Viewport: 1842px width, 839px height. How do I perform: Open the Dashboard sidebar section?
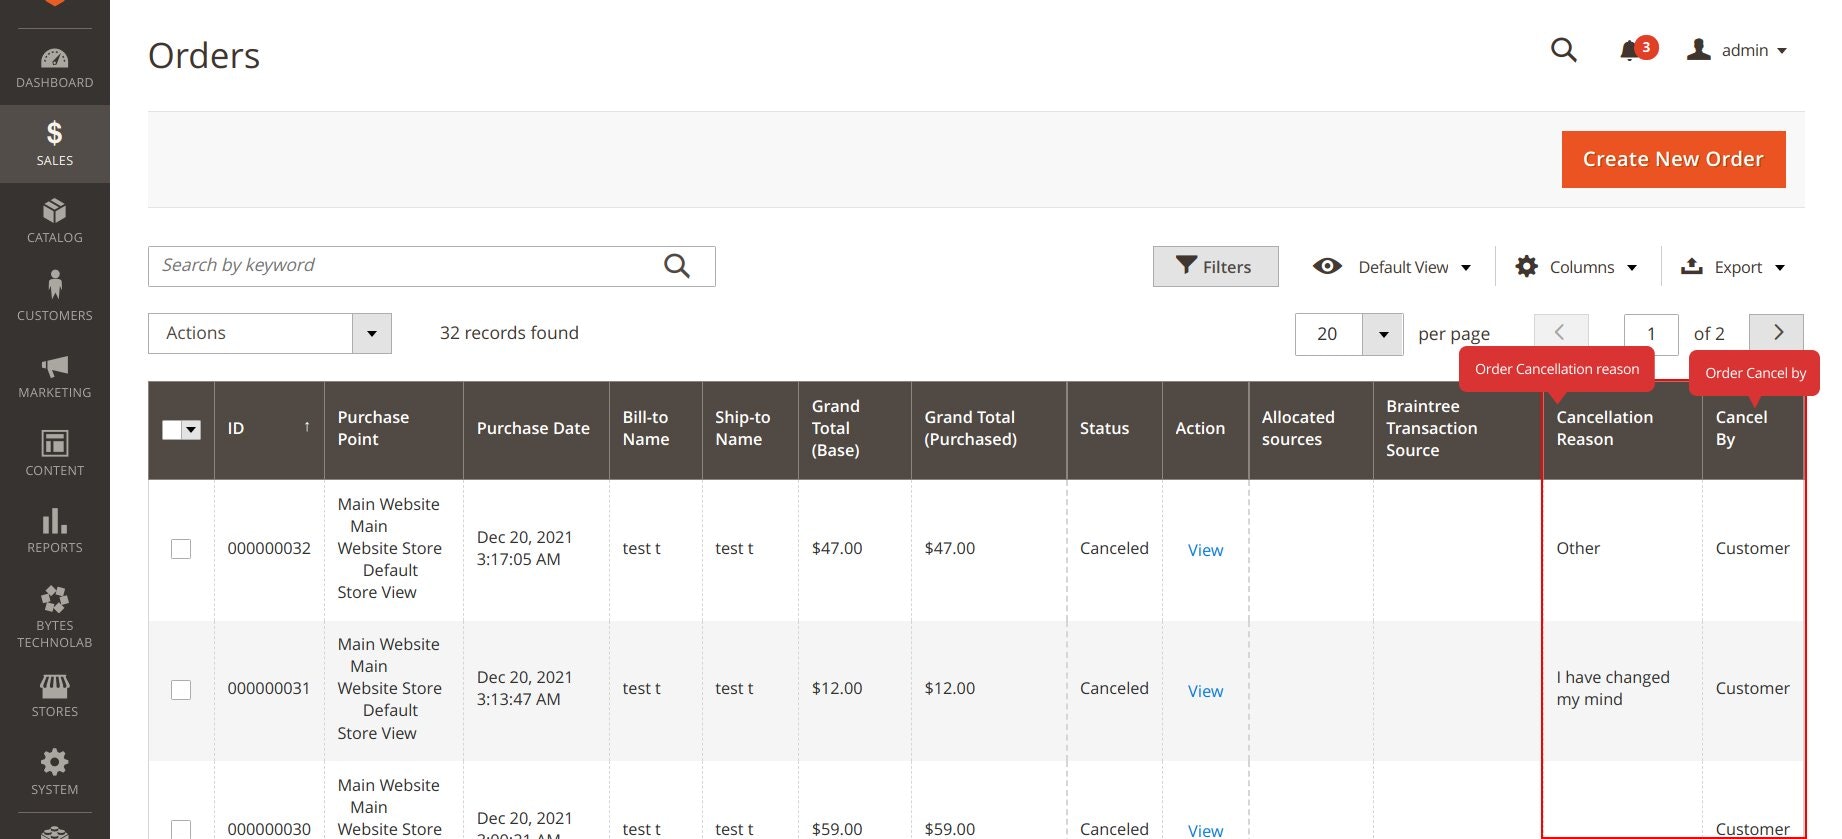pyautogui.click(x=55, y=67)
